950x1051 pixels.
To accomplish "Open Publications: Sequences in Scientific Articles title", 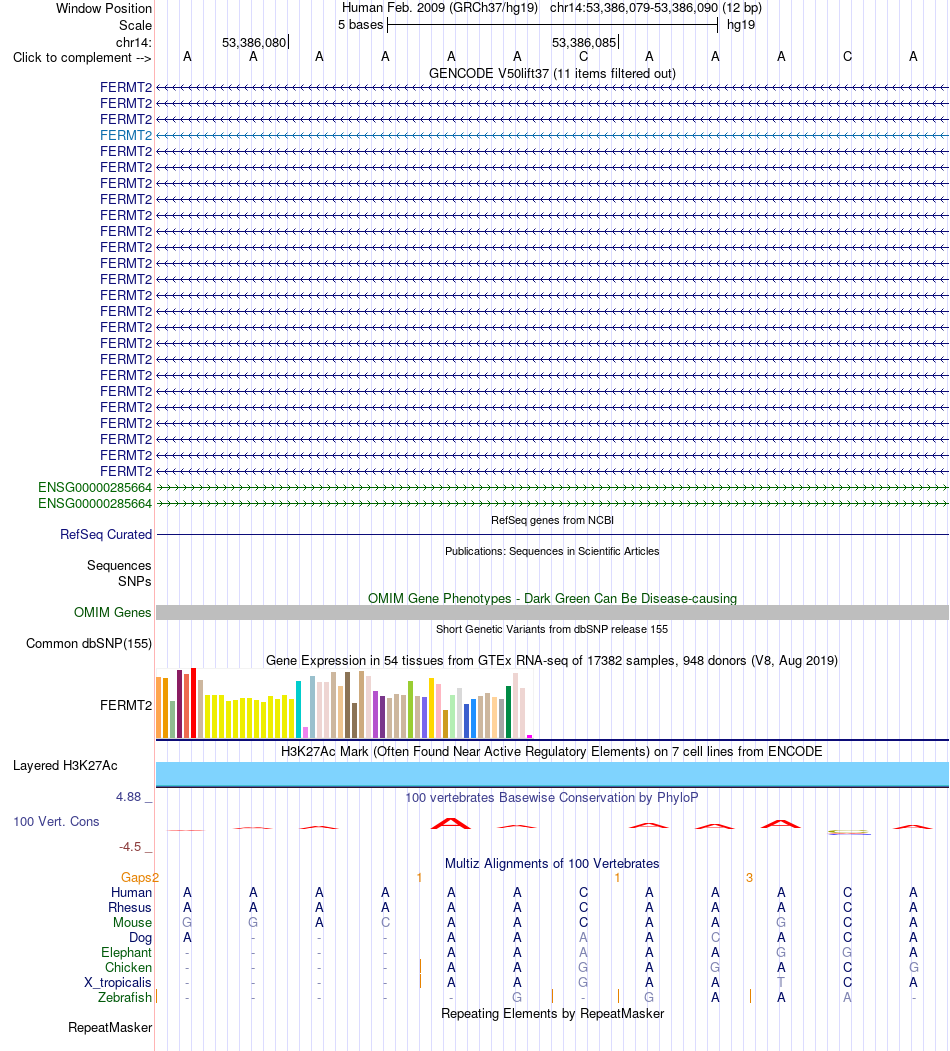I will 552,551.
